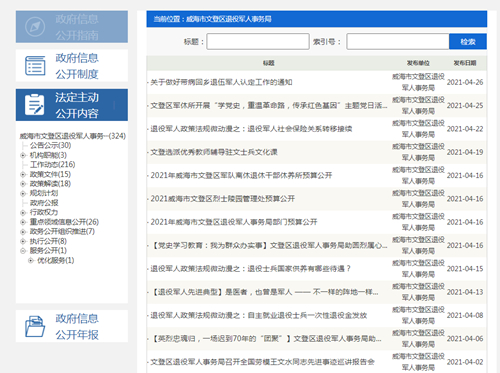The width and height of the screenshot is (500, 373).
Task: Open article 文登选派优秀教师辅导驻文士兵文化课
Action: pyautogui.click(x=214, y=152)
